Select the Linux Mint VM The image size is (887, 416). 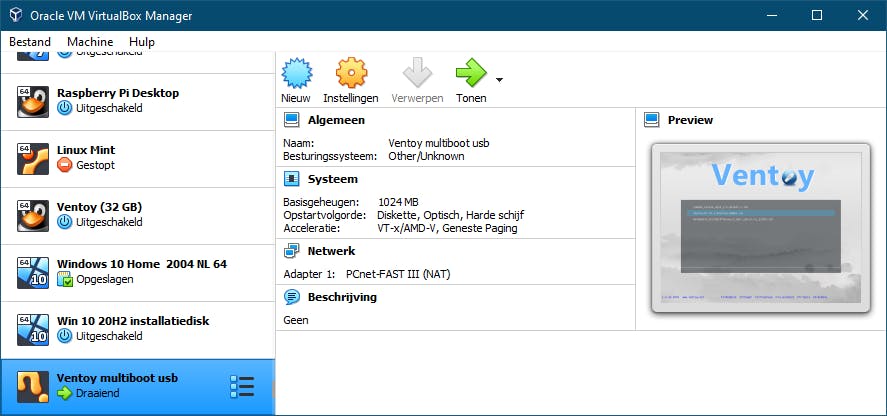coord(137,159)
